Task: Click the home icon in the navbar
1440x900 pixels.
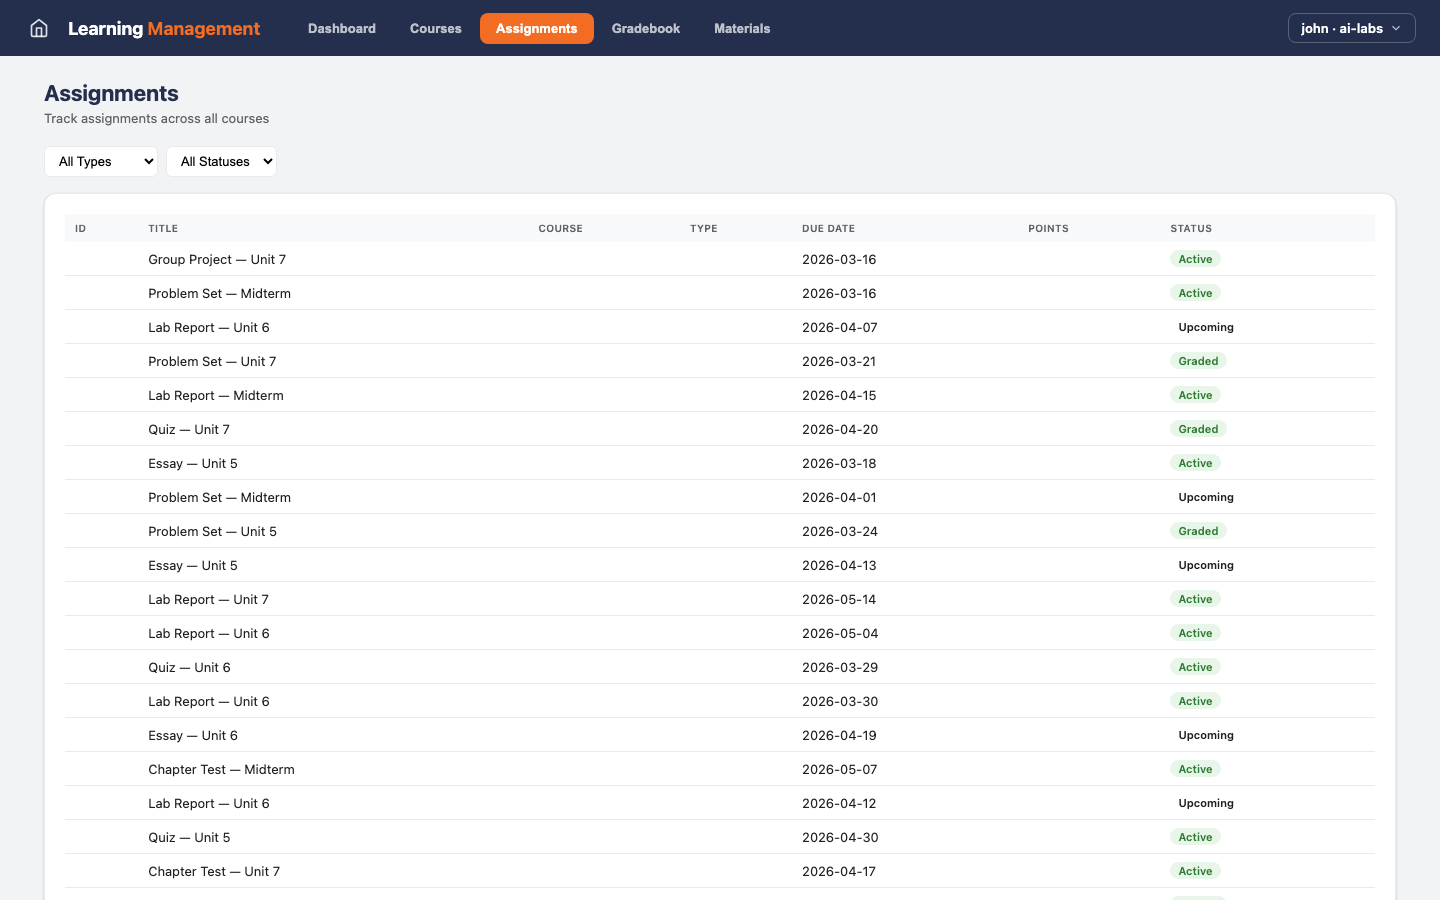Action: [38, 28]
